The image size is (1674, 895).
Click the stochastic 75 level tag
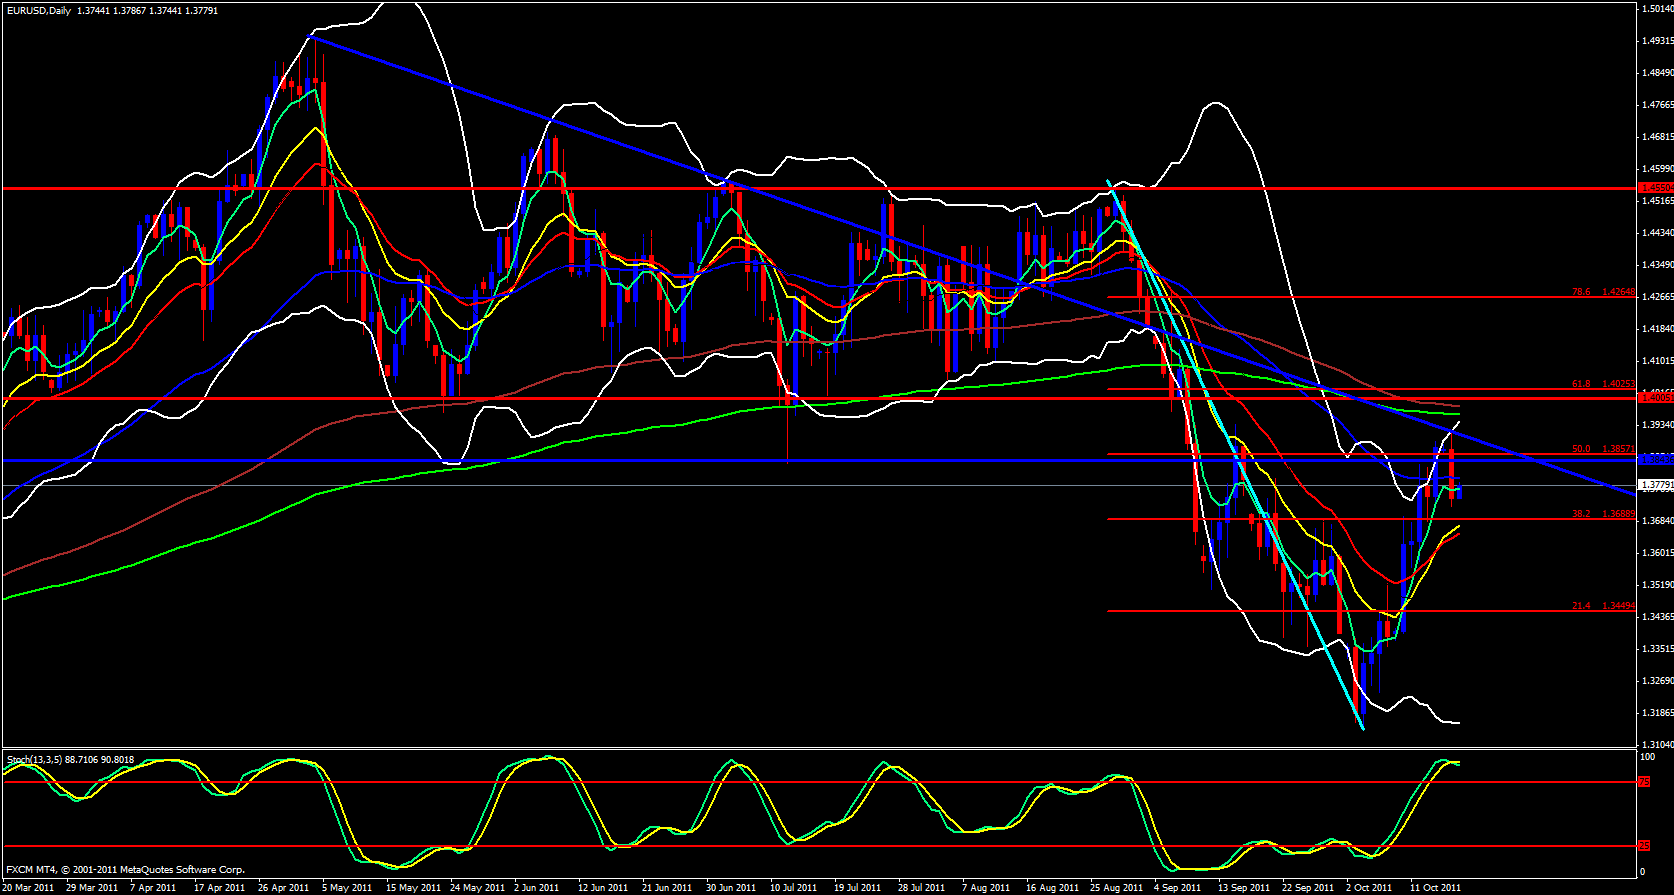click(x=1644, y=782)
